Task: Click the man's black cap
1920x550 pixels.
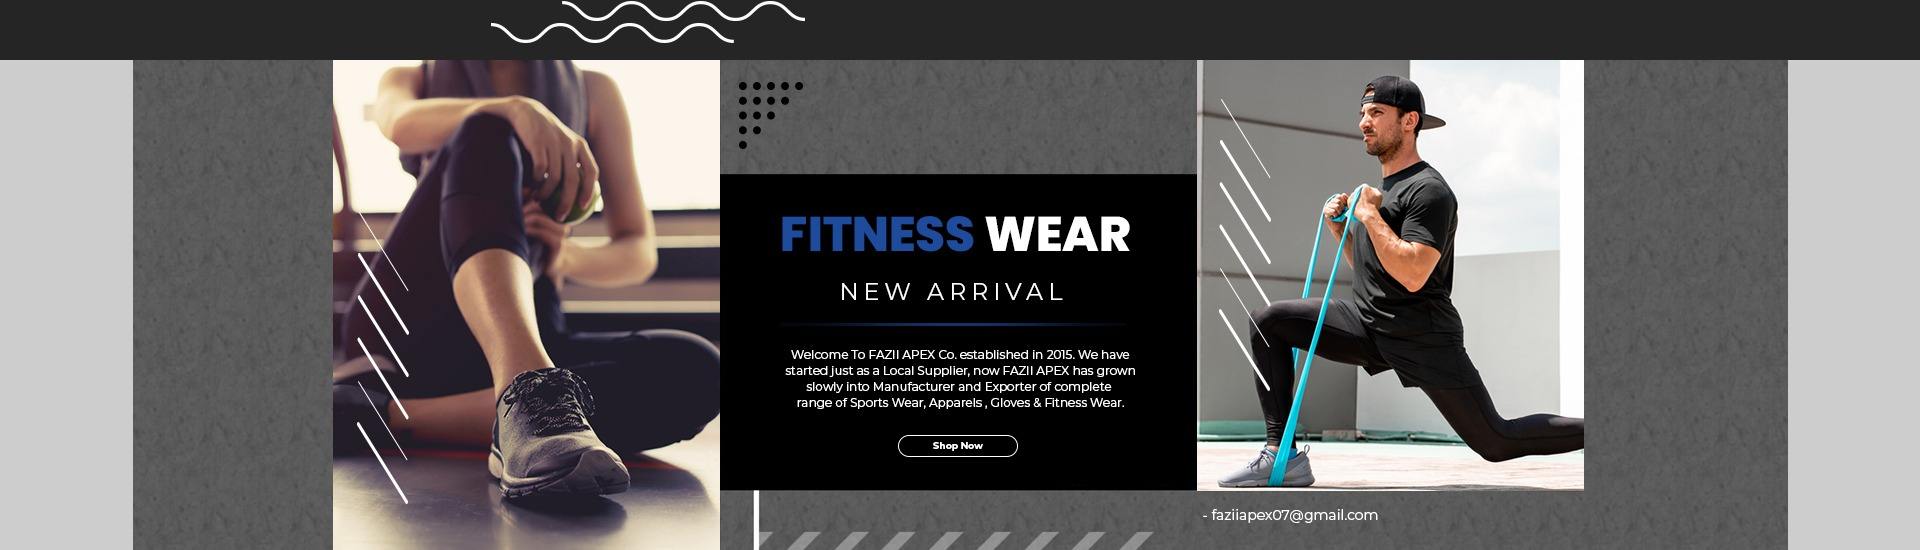Action: (x=1402, y=101)
